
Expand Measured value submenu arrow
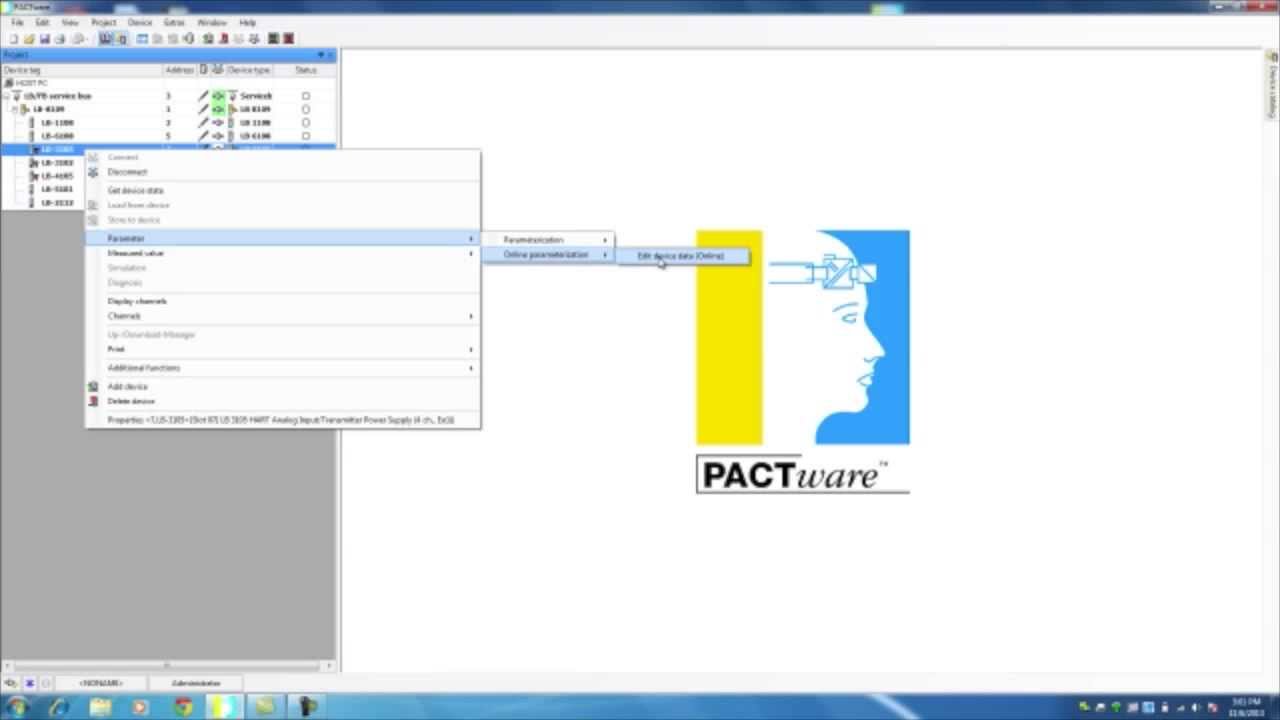click(471, 254)
